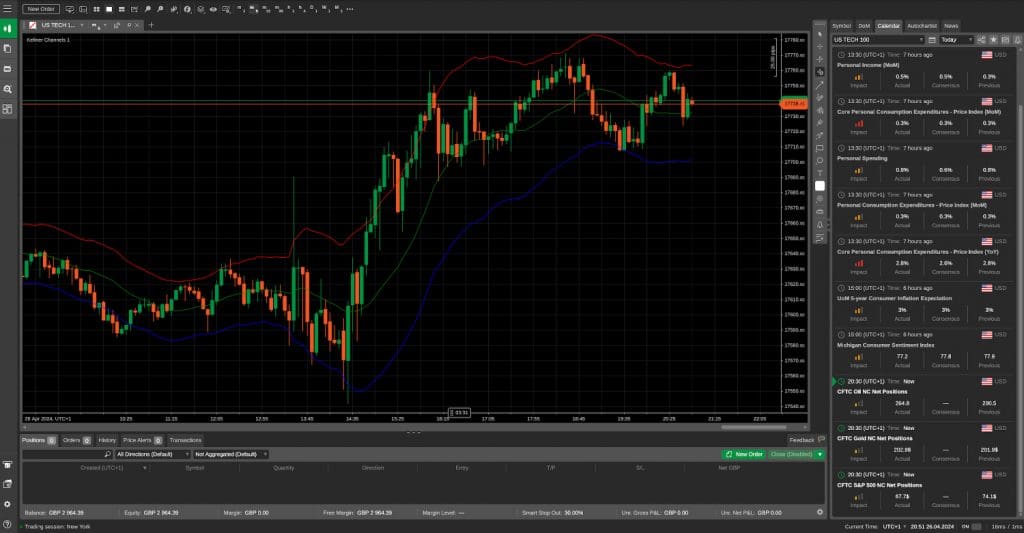Select the ellipse drawing tool
The width and height of the screenshot is (1024, 533).
820,160
